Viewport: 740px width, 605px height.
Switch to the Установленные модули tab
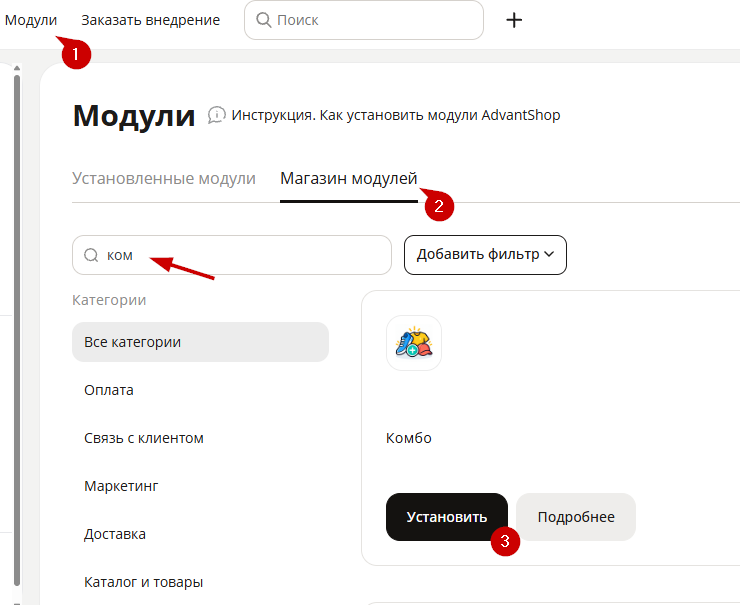point(164,178)
